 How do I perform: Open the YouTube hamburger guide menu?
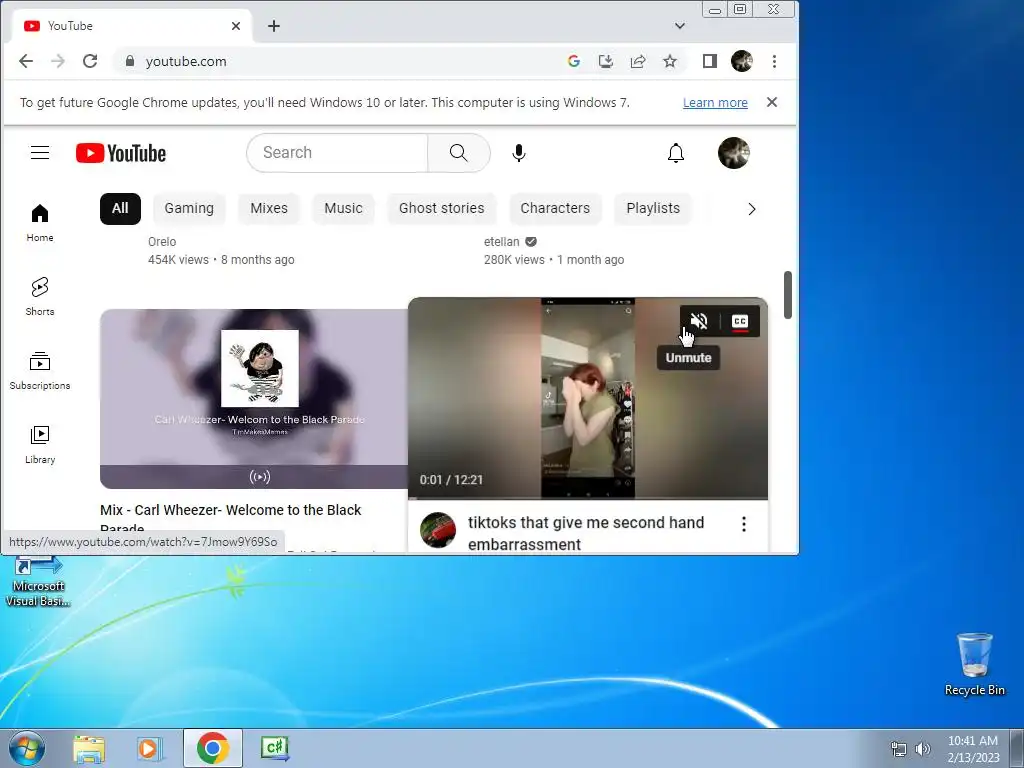pos(40,153)
